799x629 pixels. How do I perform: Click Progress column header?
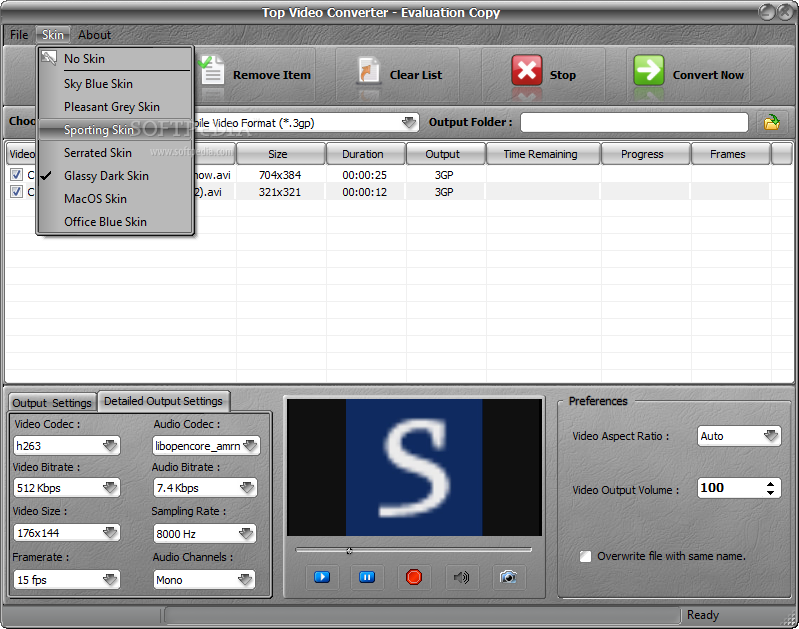click(x=646, y=154)
